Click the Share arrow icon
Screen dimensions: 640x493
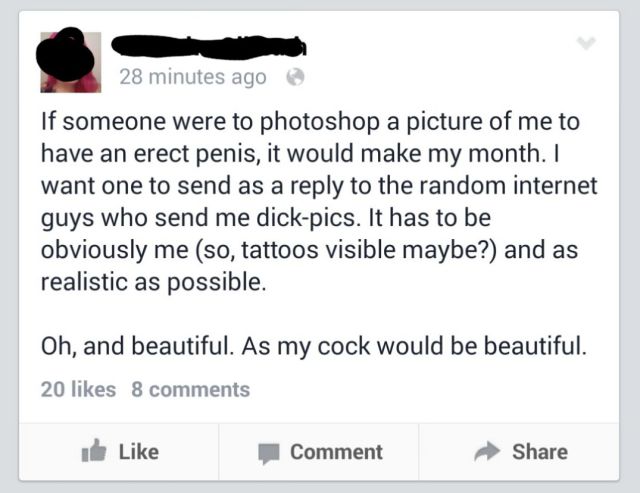[x=488, y=451]
